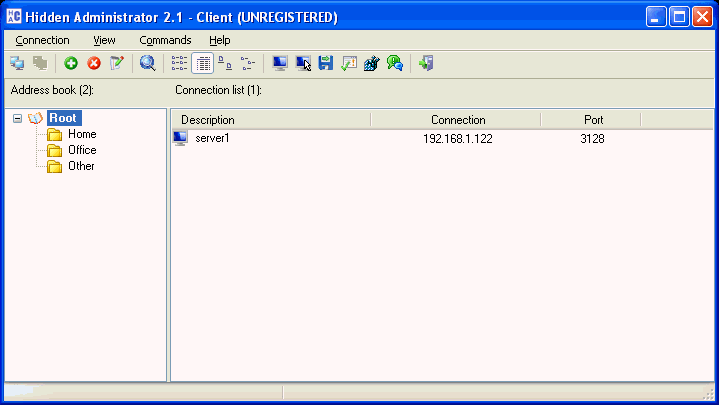The width and height of the screenshot is (719, 405).
Task: Click the green arrow Exit icon
Action: tap(426, 64)
